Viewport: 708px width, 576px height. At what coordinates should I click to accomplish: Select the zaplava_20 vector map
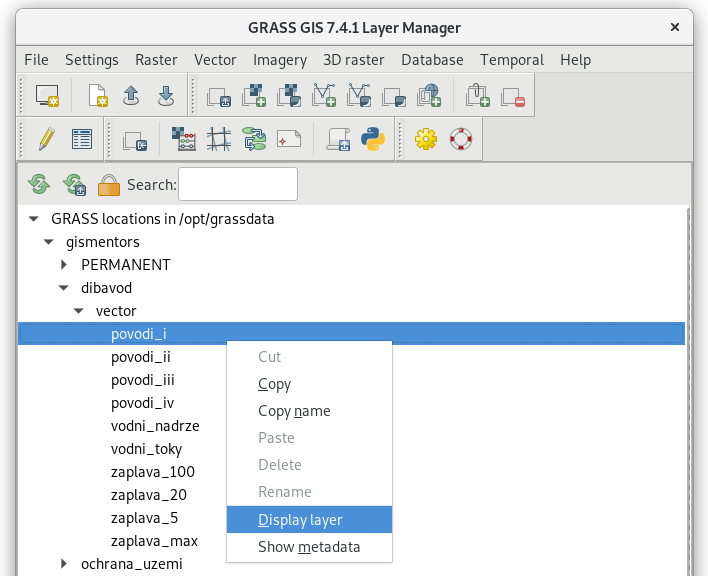[149, 495]
